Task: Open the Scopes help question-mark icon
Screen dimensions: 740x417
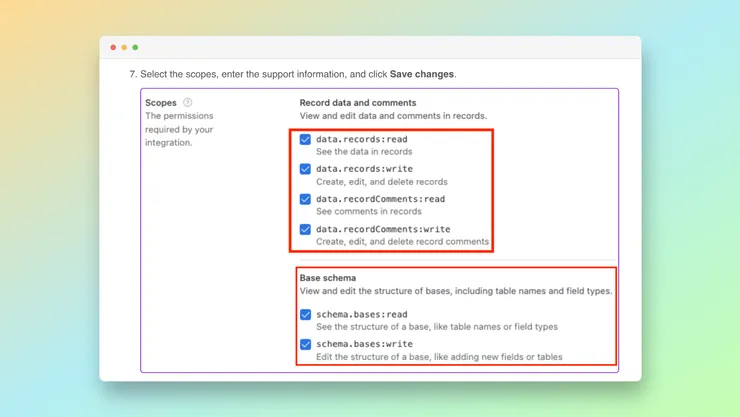Action: (x=187, y=102)
